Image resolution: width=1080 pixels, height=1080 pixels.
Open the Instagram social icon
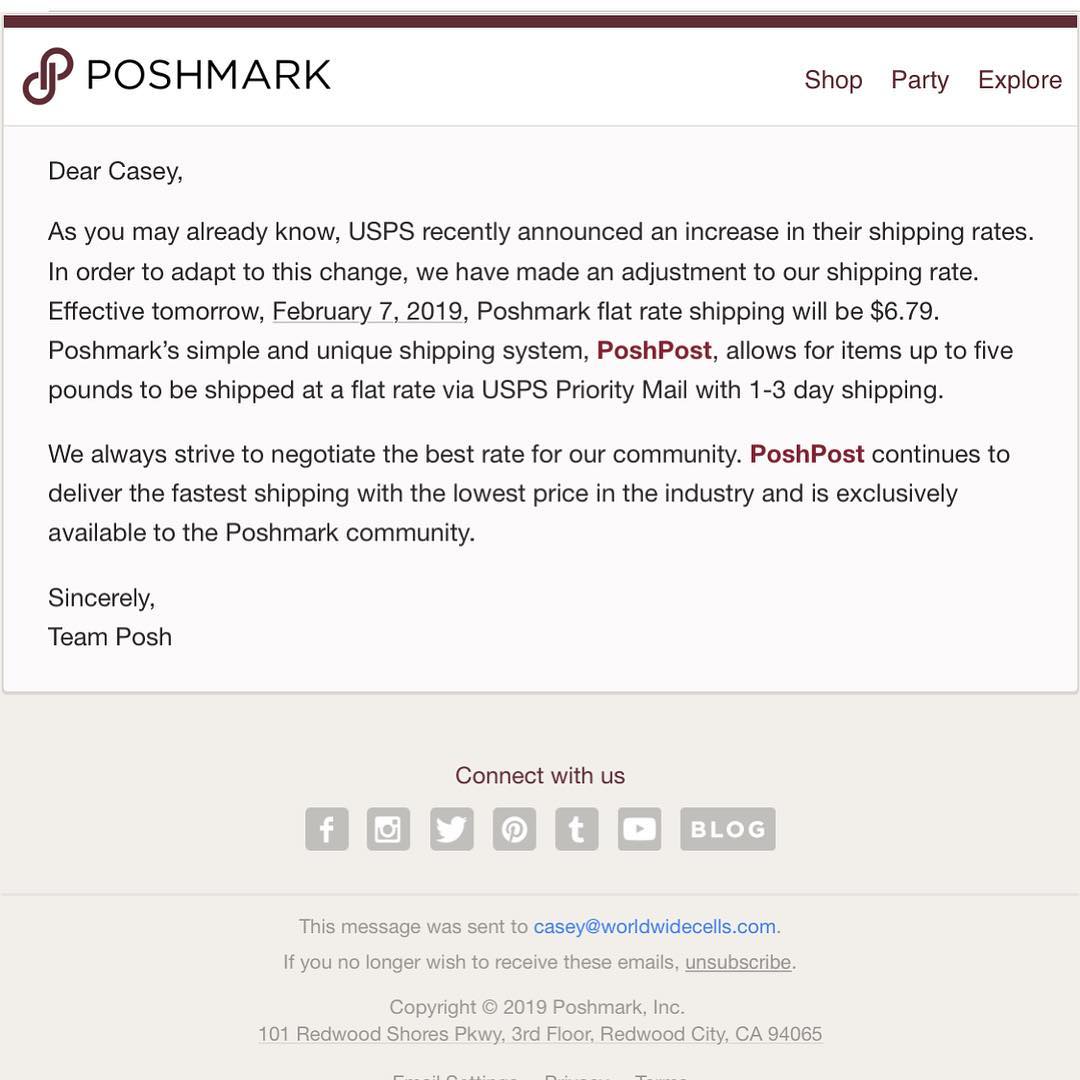(x=388, y=829)
